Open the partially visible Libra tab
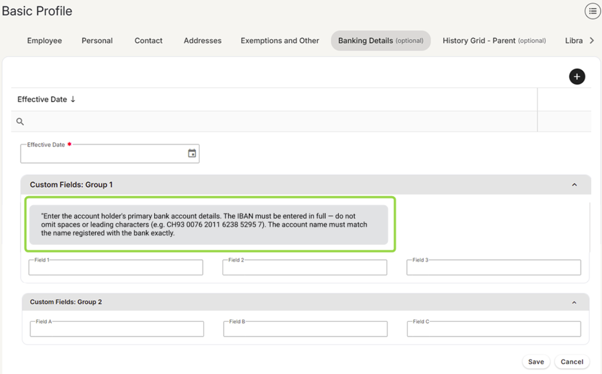This screenshot has height=374, width=602. [574, 41]
